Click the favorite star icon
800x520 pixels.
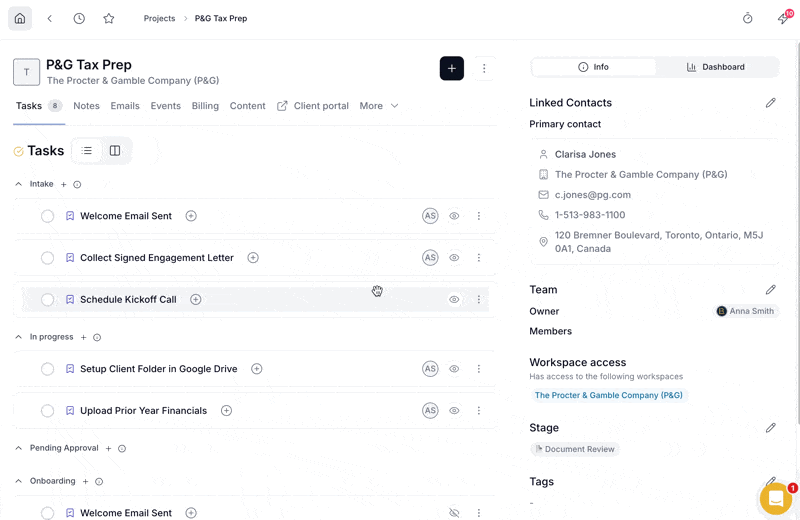(109, 18)
